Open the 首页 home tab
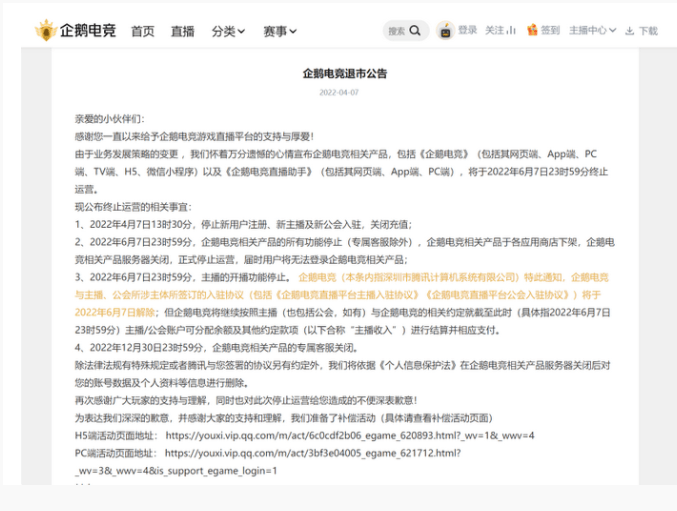This screenshot has width=677, height=511. point(142,31)
